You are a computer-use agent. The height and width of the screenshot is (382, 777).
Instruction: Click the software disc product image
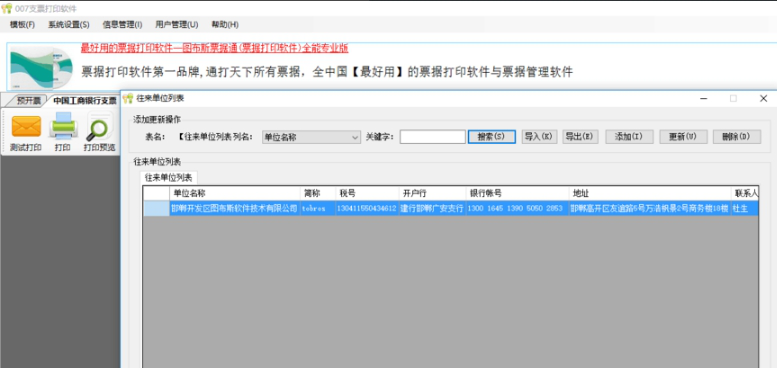(42, 67)
